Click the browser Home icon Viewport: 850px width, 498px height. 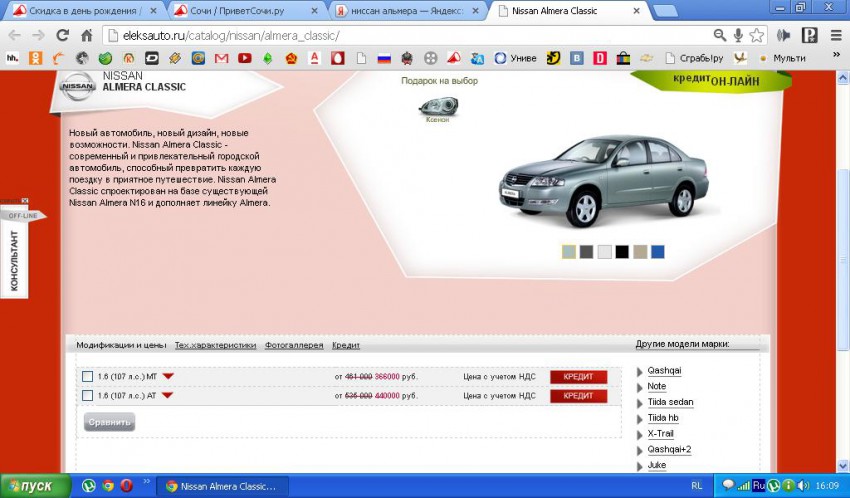point(87,35)
